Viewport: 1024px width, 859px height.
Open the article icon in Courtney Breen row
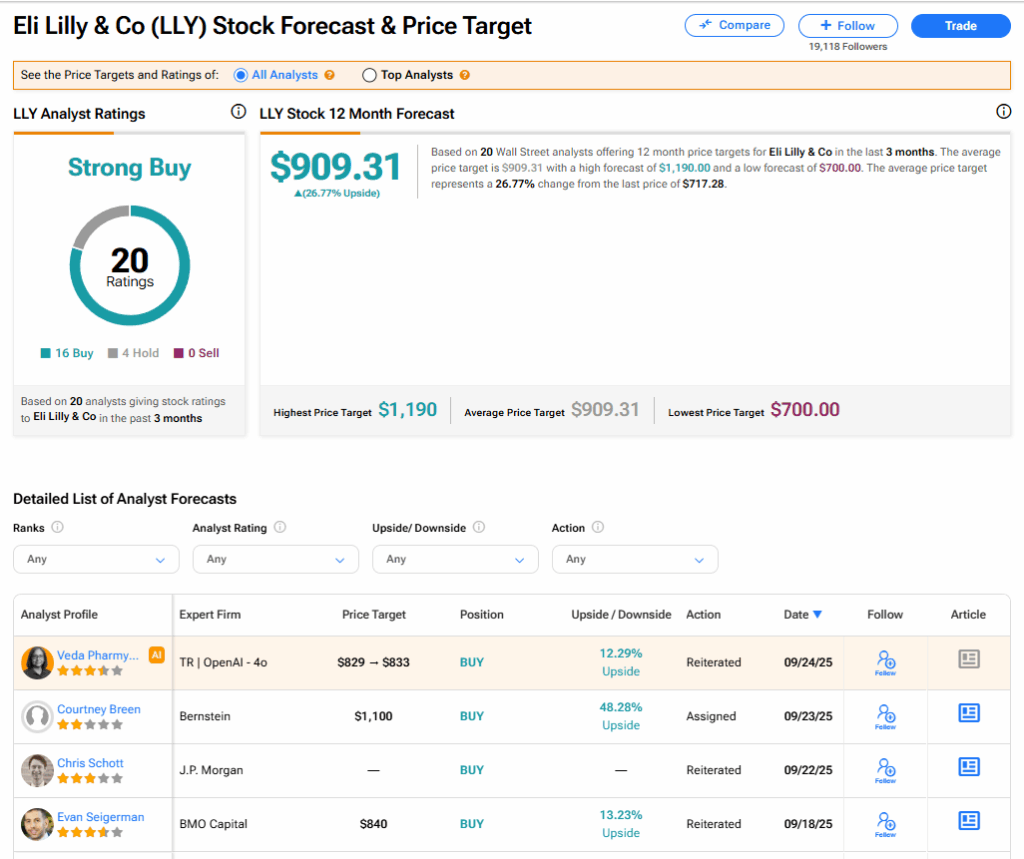[968, 713]
